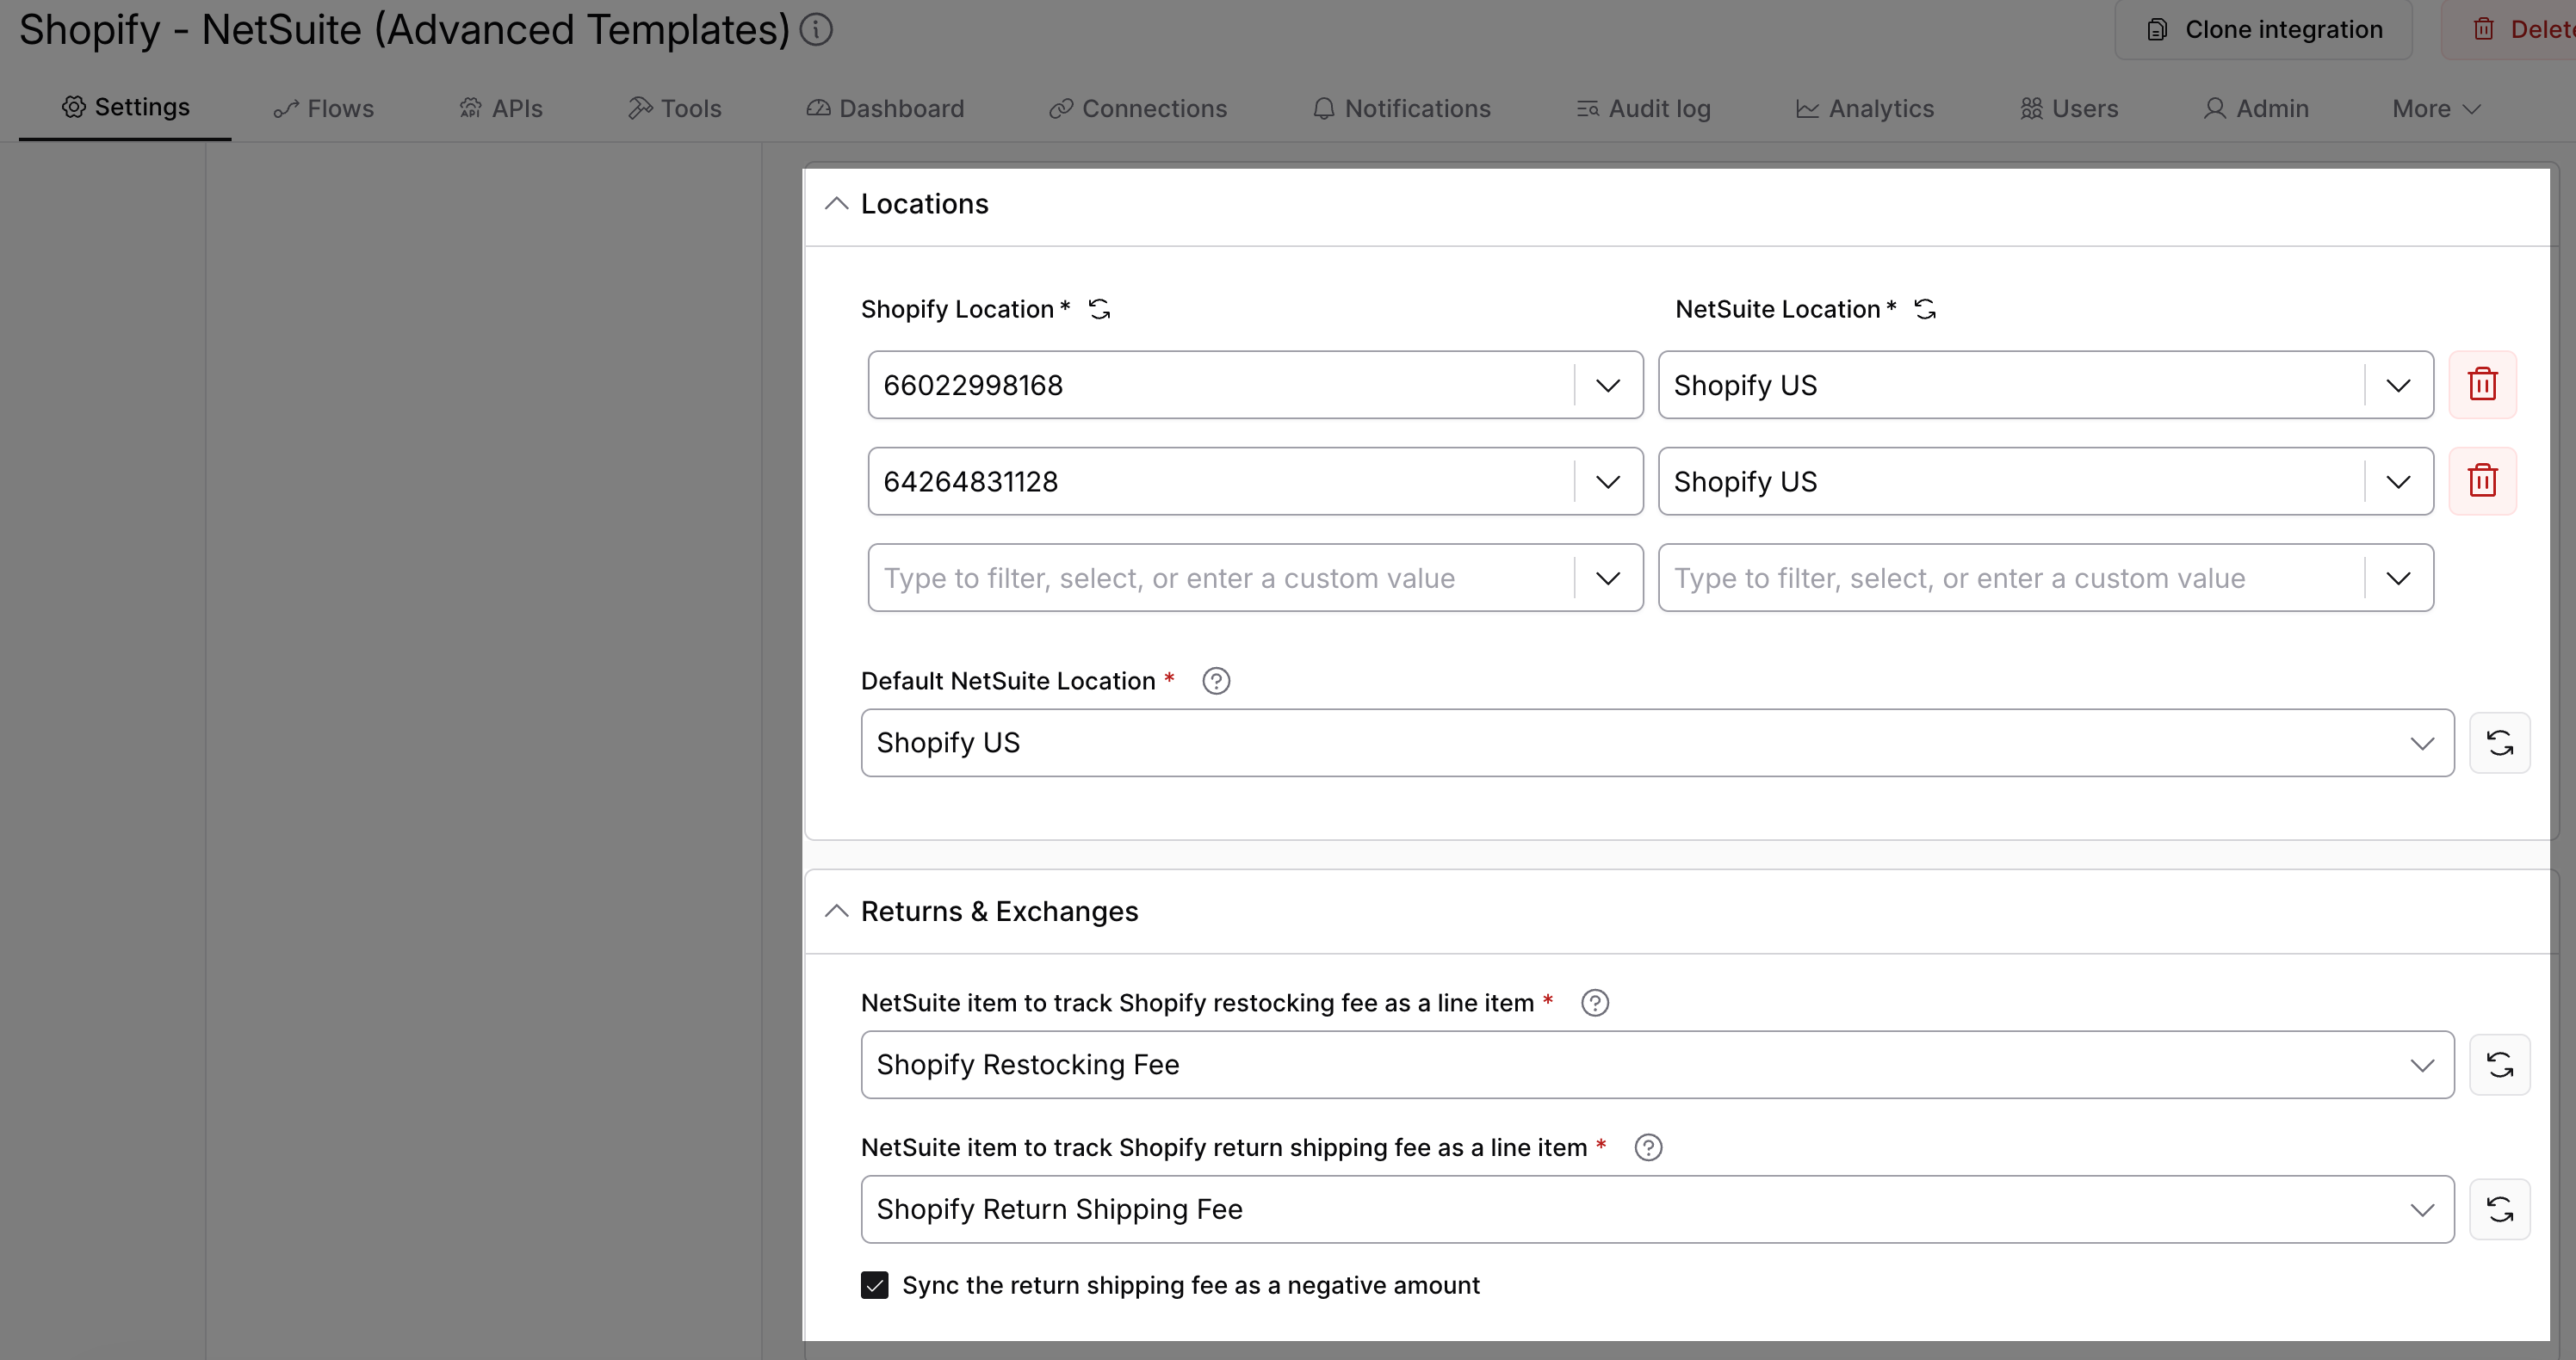Refresh the NetSuite Location column list

click(1925, 309)
